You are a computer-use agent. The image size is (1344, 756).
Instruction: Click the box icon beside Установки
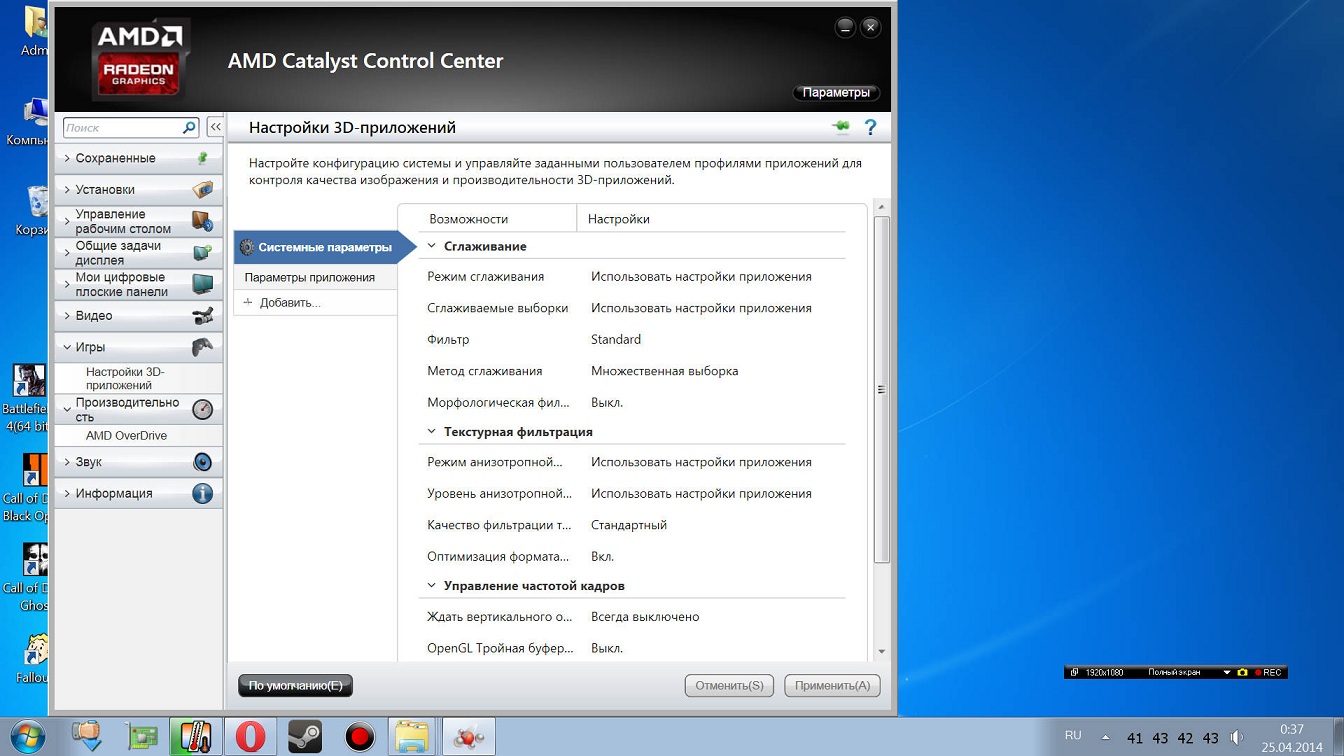click(202, 189)
